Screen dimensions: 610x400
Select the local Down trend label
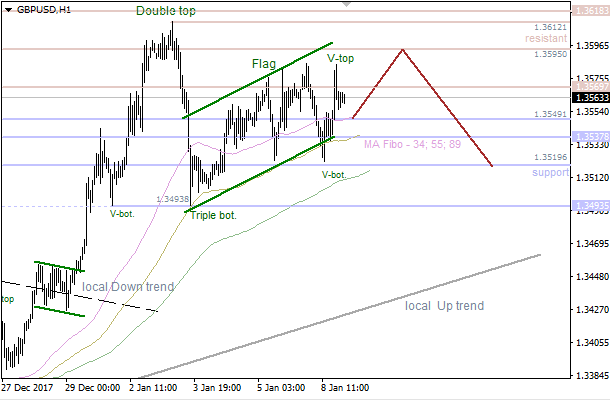click(x=128, y=286)
